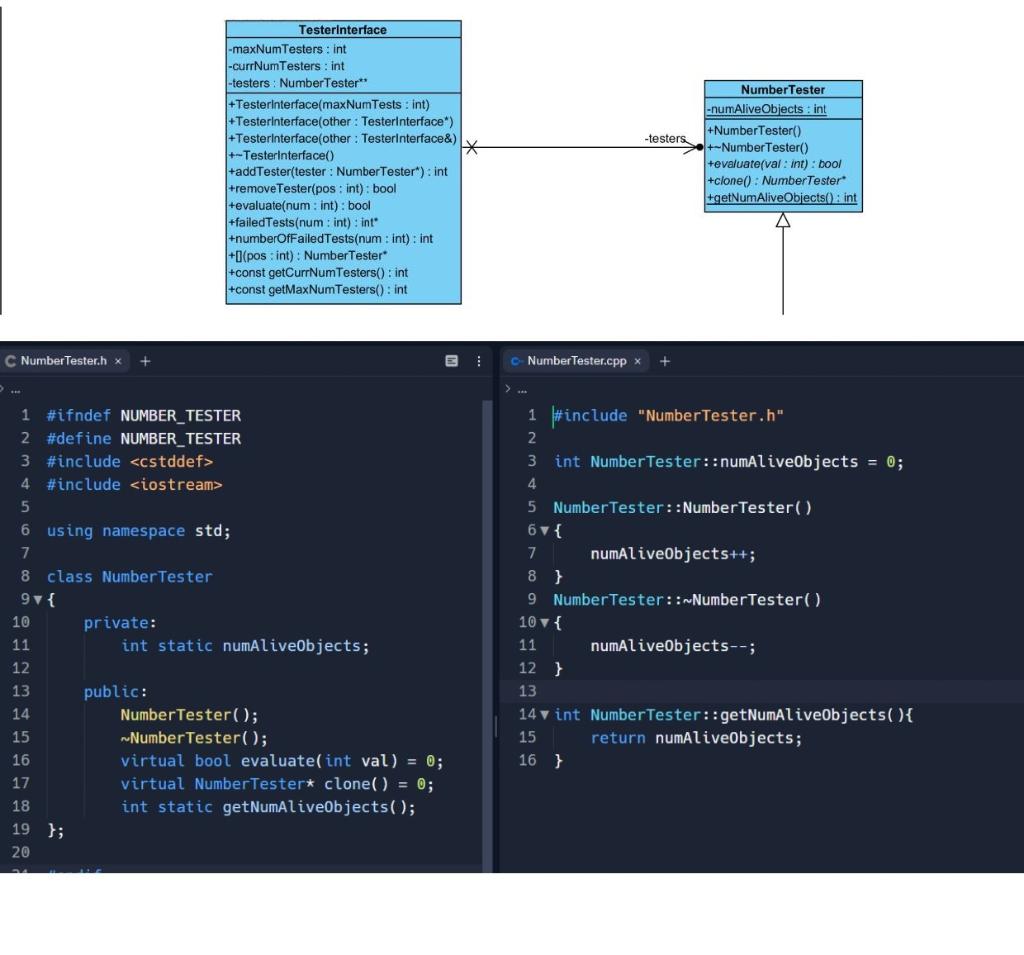Place cursor on '#define NUMBER_TESTER' line
1024x955 pixels.
[144, 439]
